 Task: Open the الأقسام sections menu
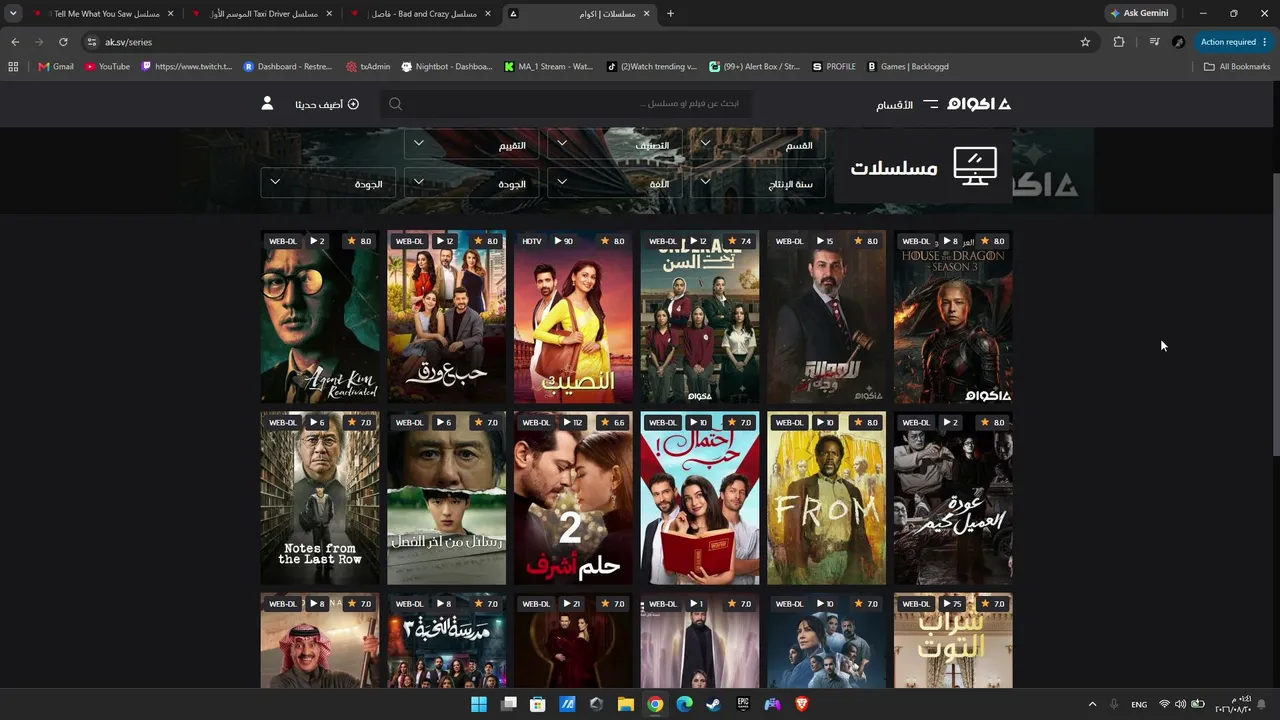pos(894,105)
